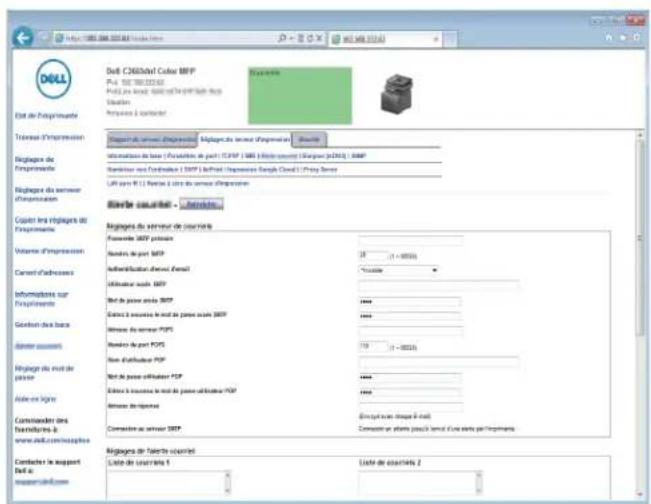Click the Utilisateur accès SMTP field
Screen dimensions: 651x504
click(439, 285)
